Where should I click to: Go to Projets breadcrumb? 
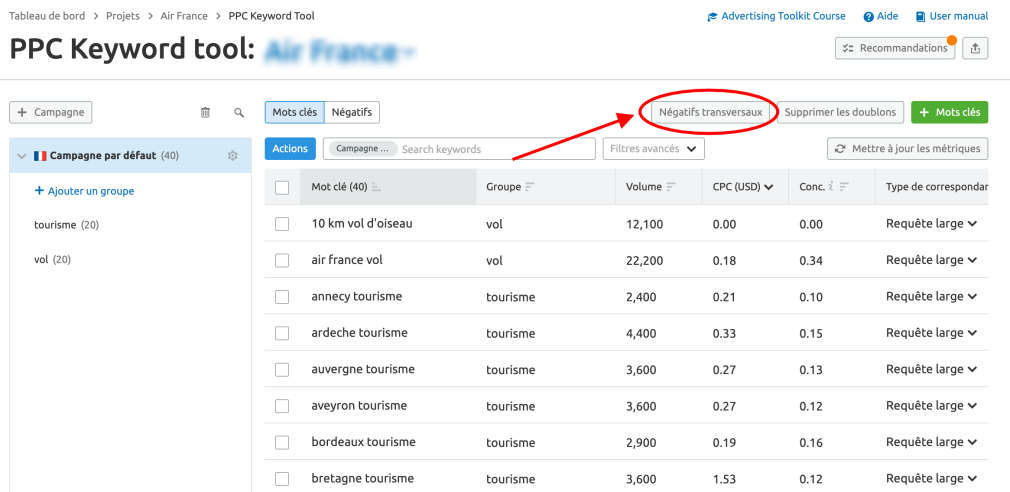click(x=123, y=16)
